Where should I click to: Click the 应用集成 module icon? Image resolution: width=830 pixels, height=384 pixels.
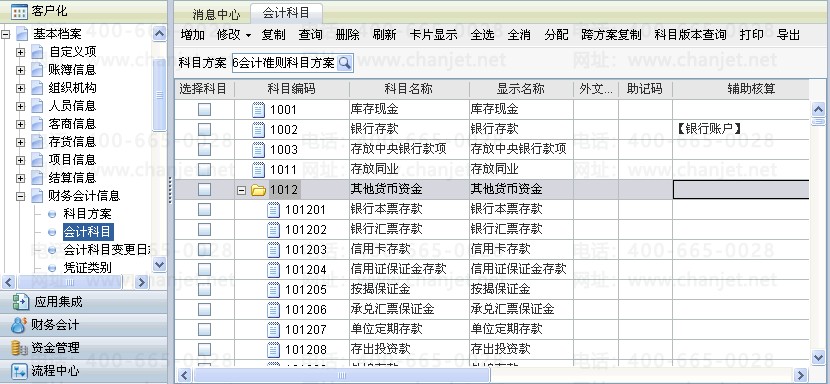20,302
